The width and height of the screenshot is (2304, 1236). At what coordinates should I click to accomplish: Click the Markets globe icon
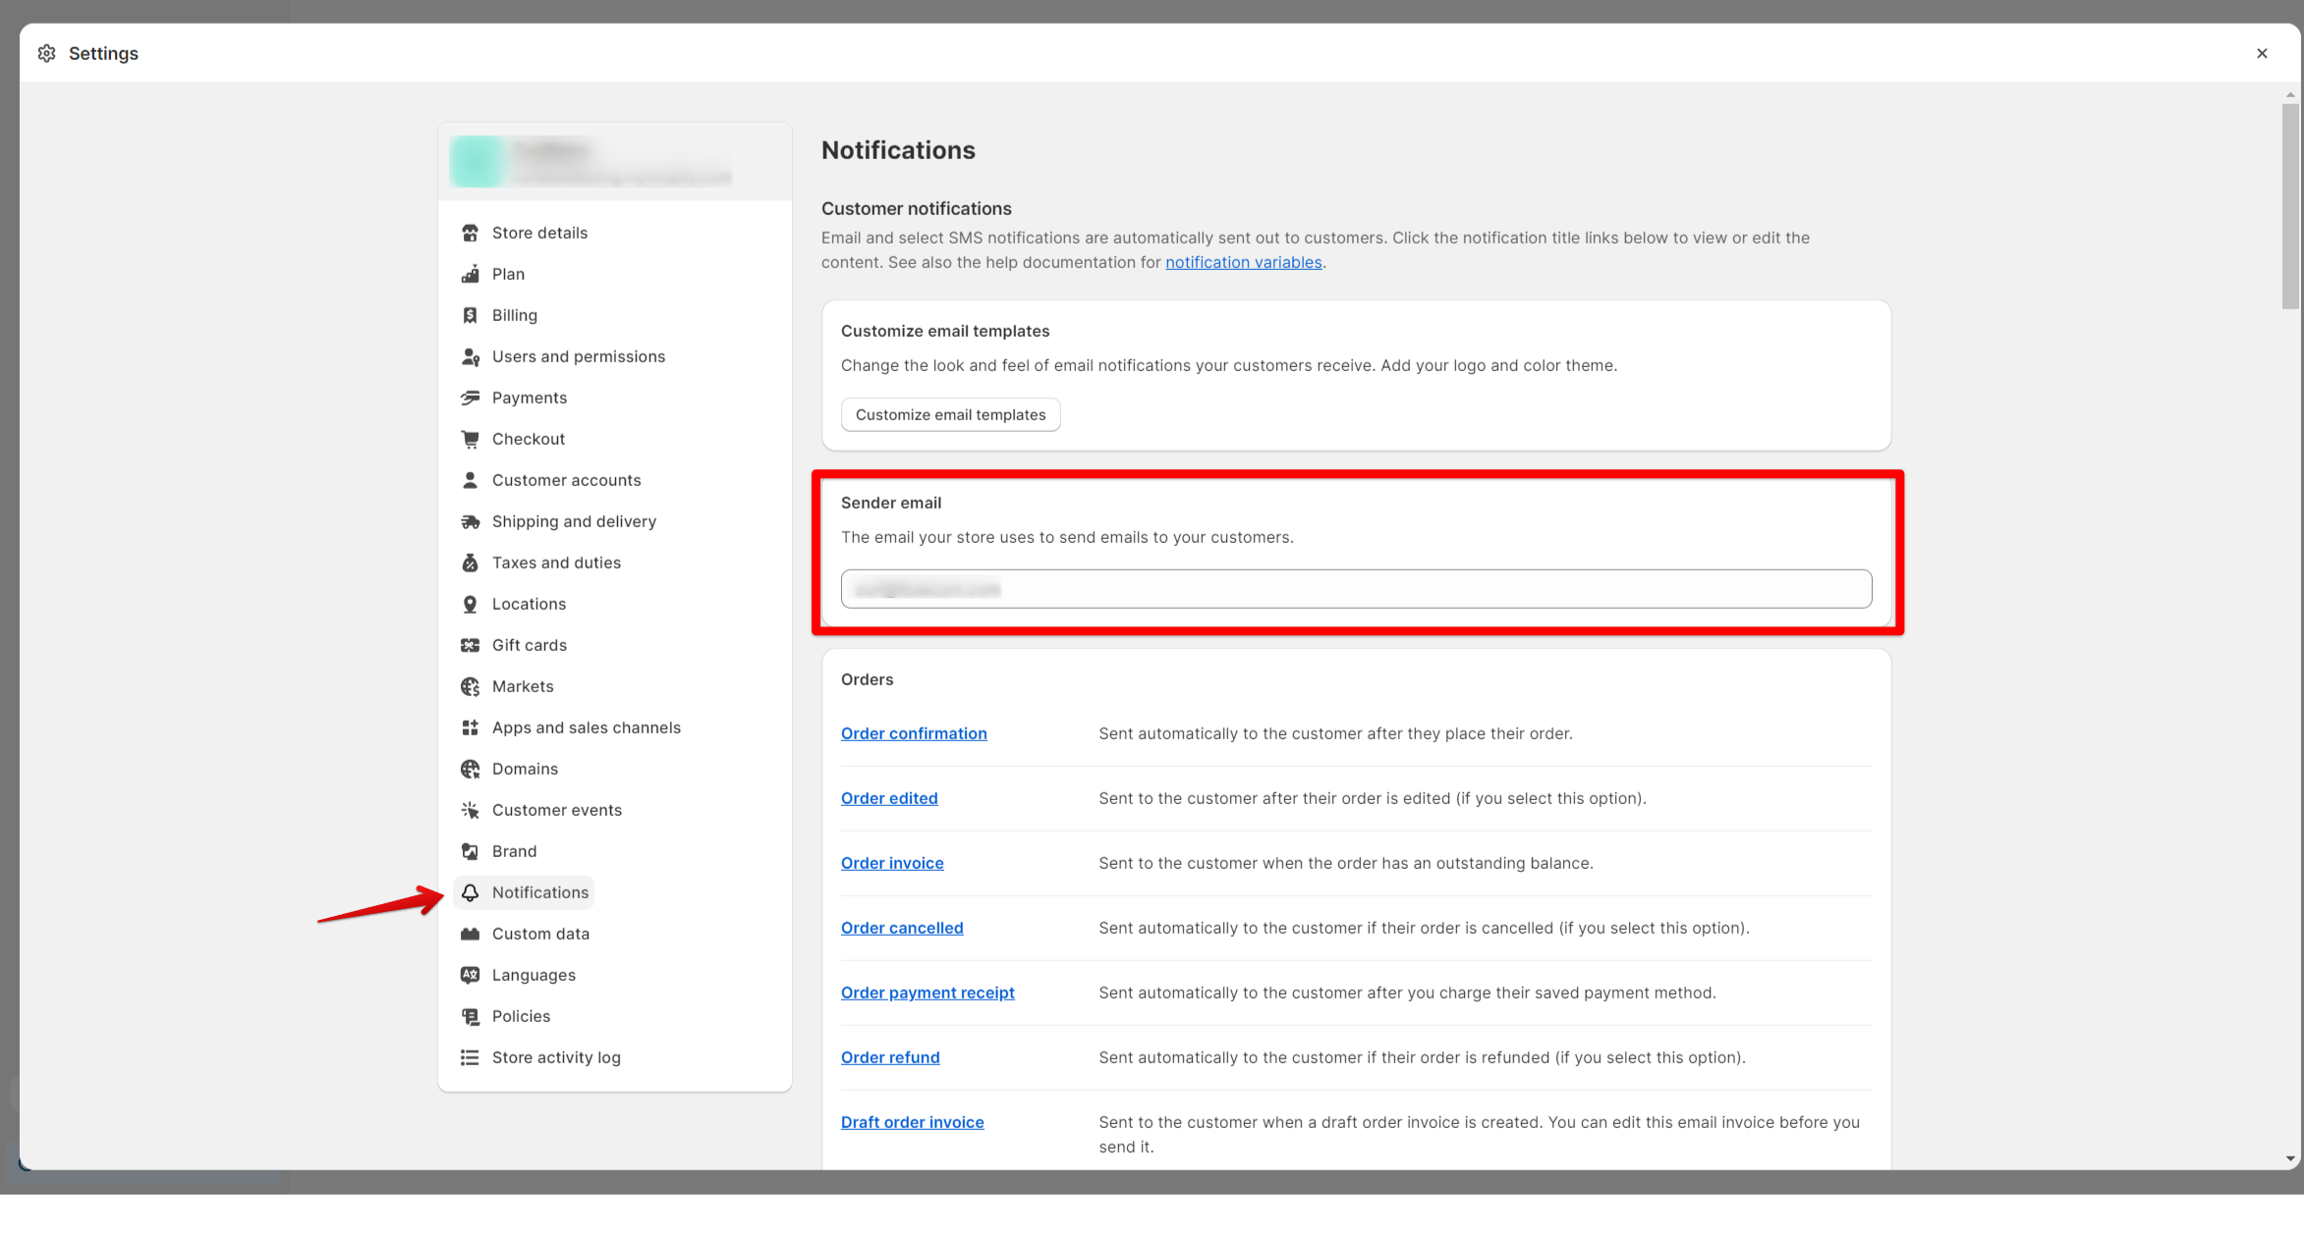470,687
